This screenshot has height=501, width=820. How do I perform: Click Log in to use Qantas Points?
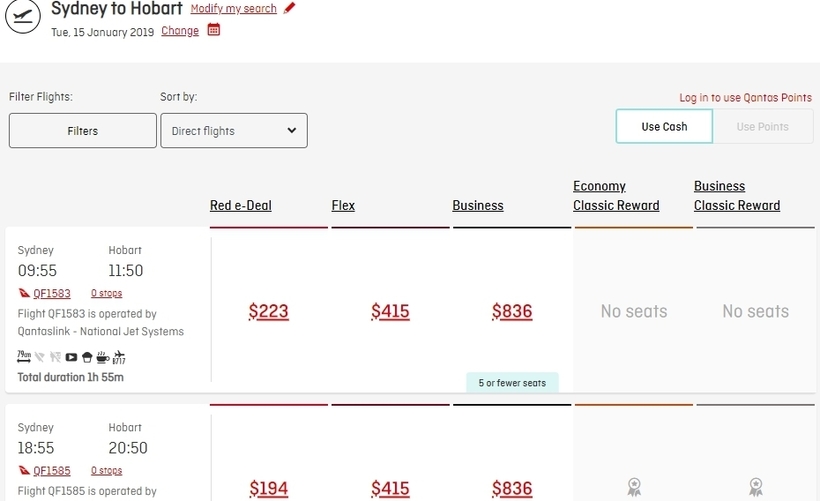[x=745, y=98]
